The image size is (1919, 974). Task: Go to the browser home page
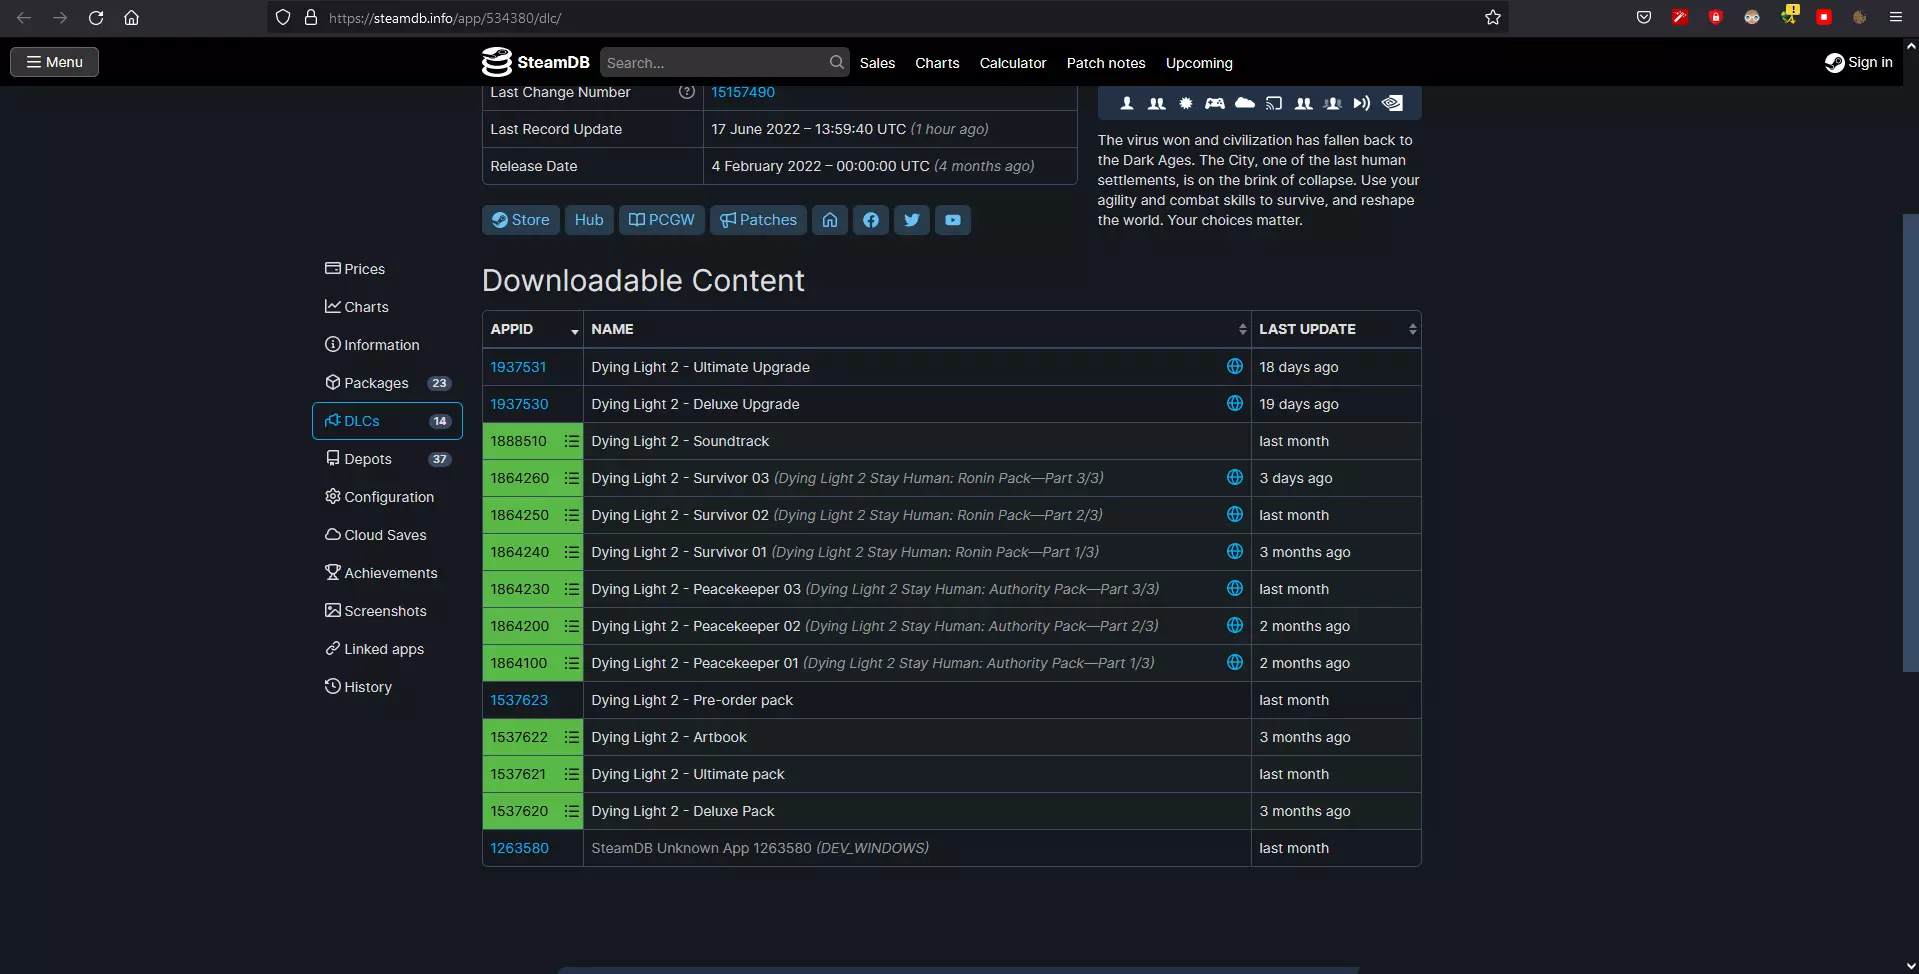[x=131, y=18]
